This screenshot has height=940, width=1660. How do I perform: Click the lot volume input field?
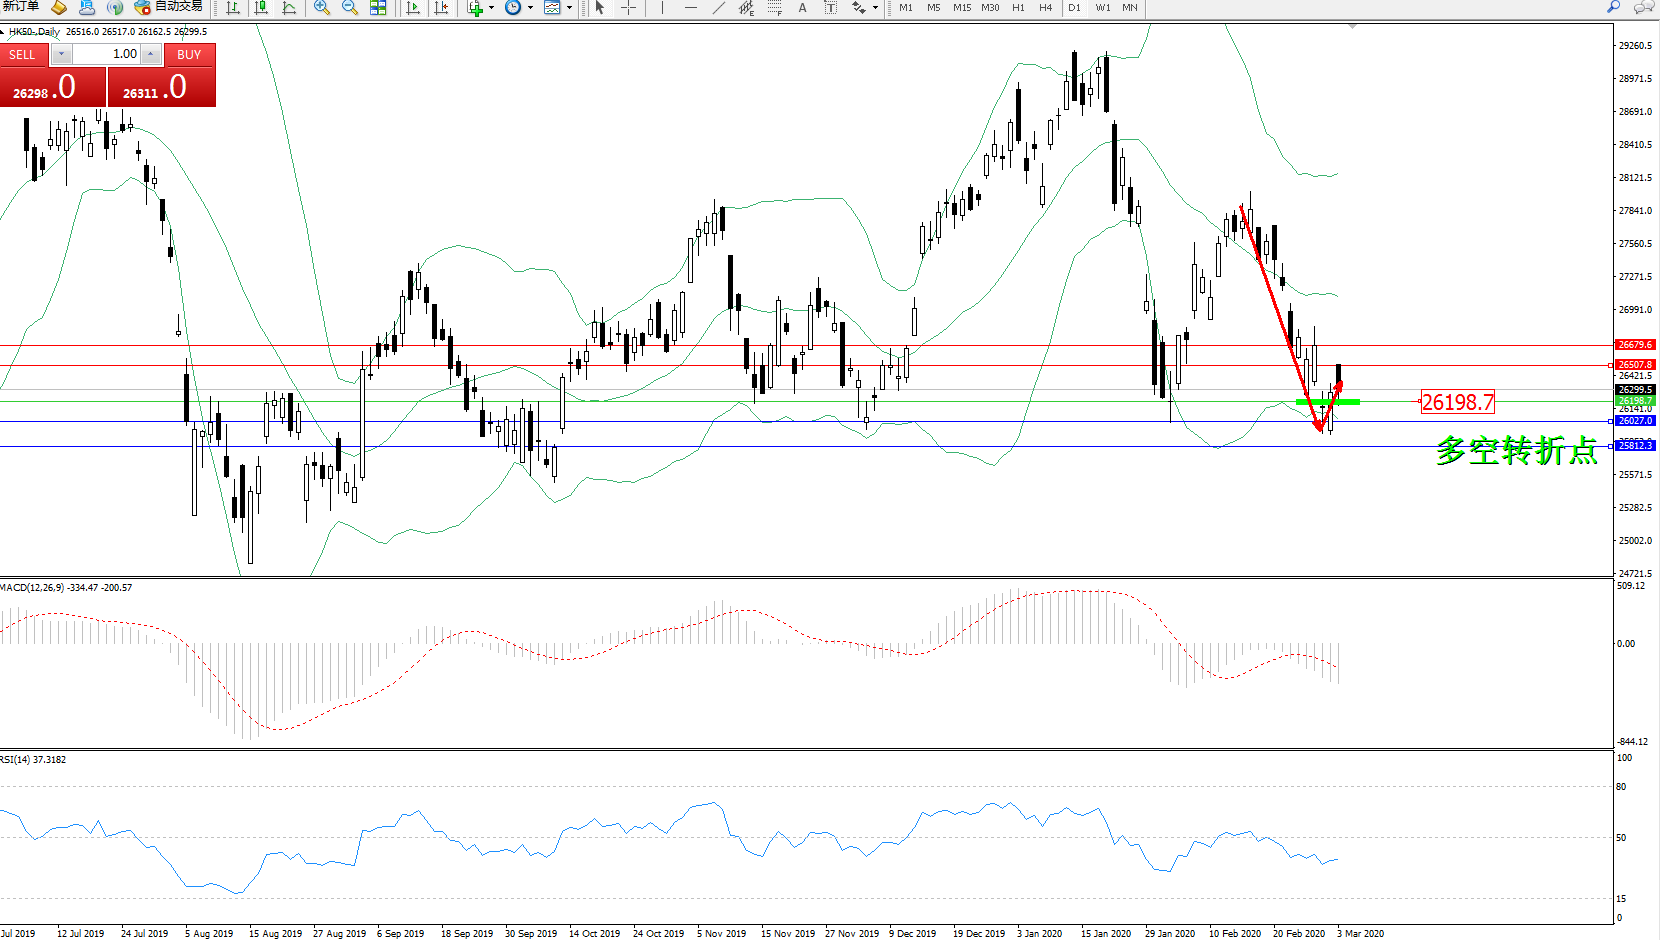[x=107, y=54]
